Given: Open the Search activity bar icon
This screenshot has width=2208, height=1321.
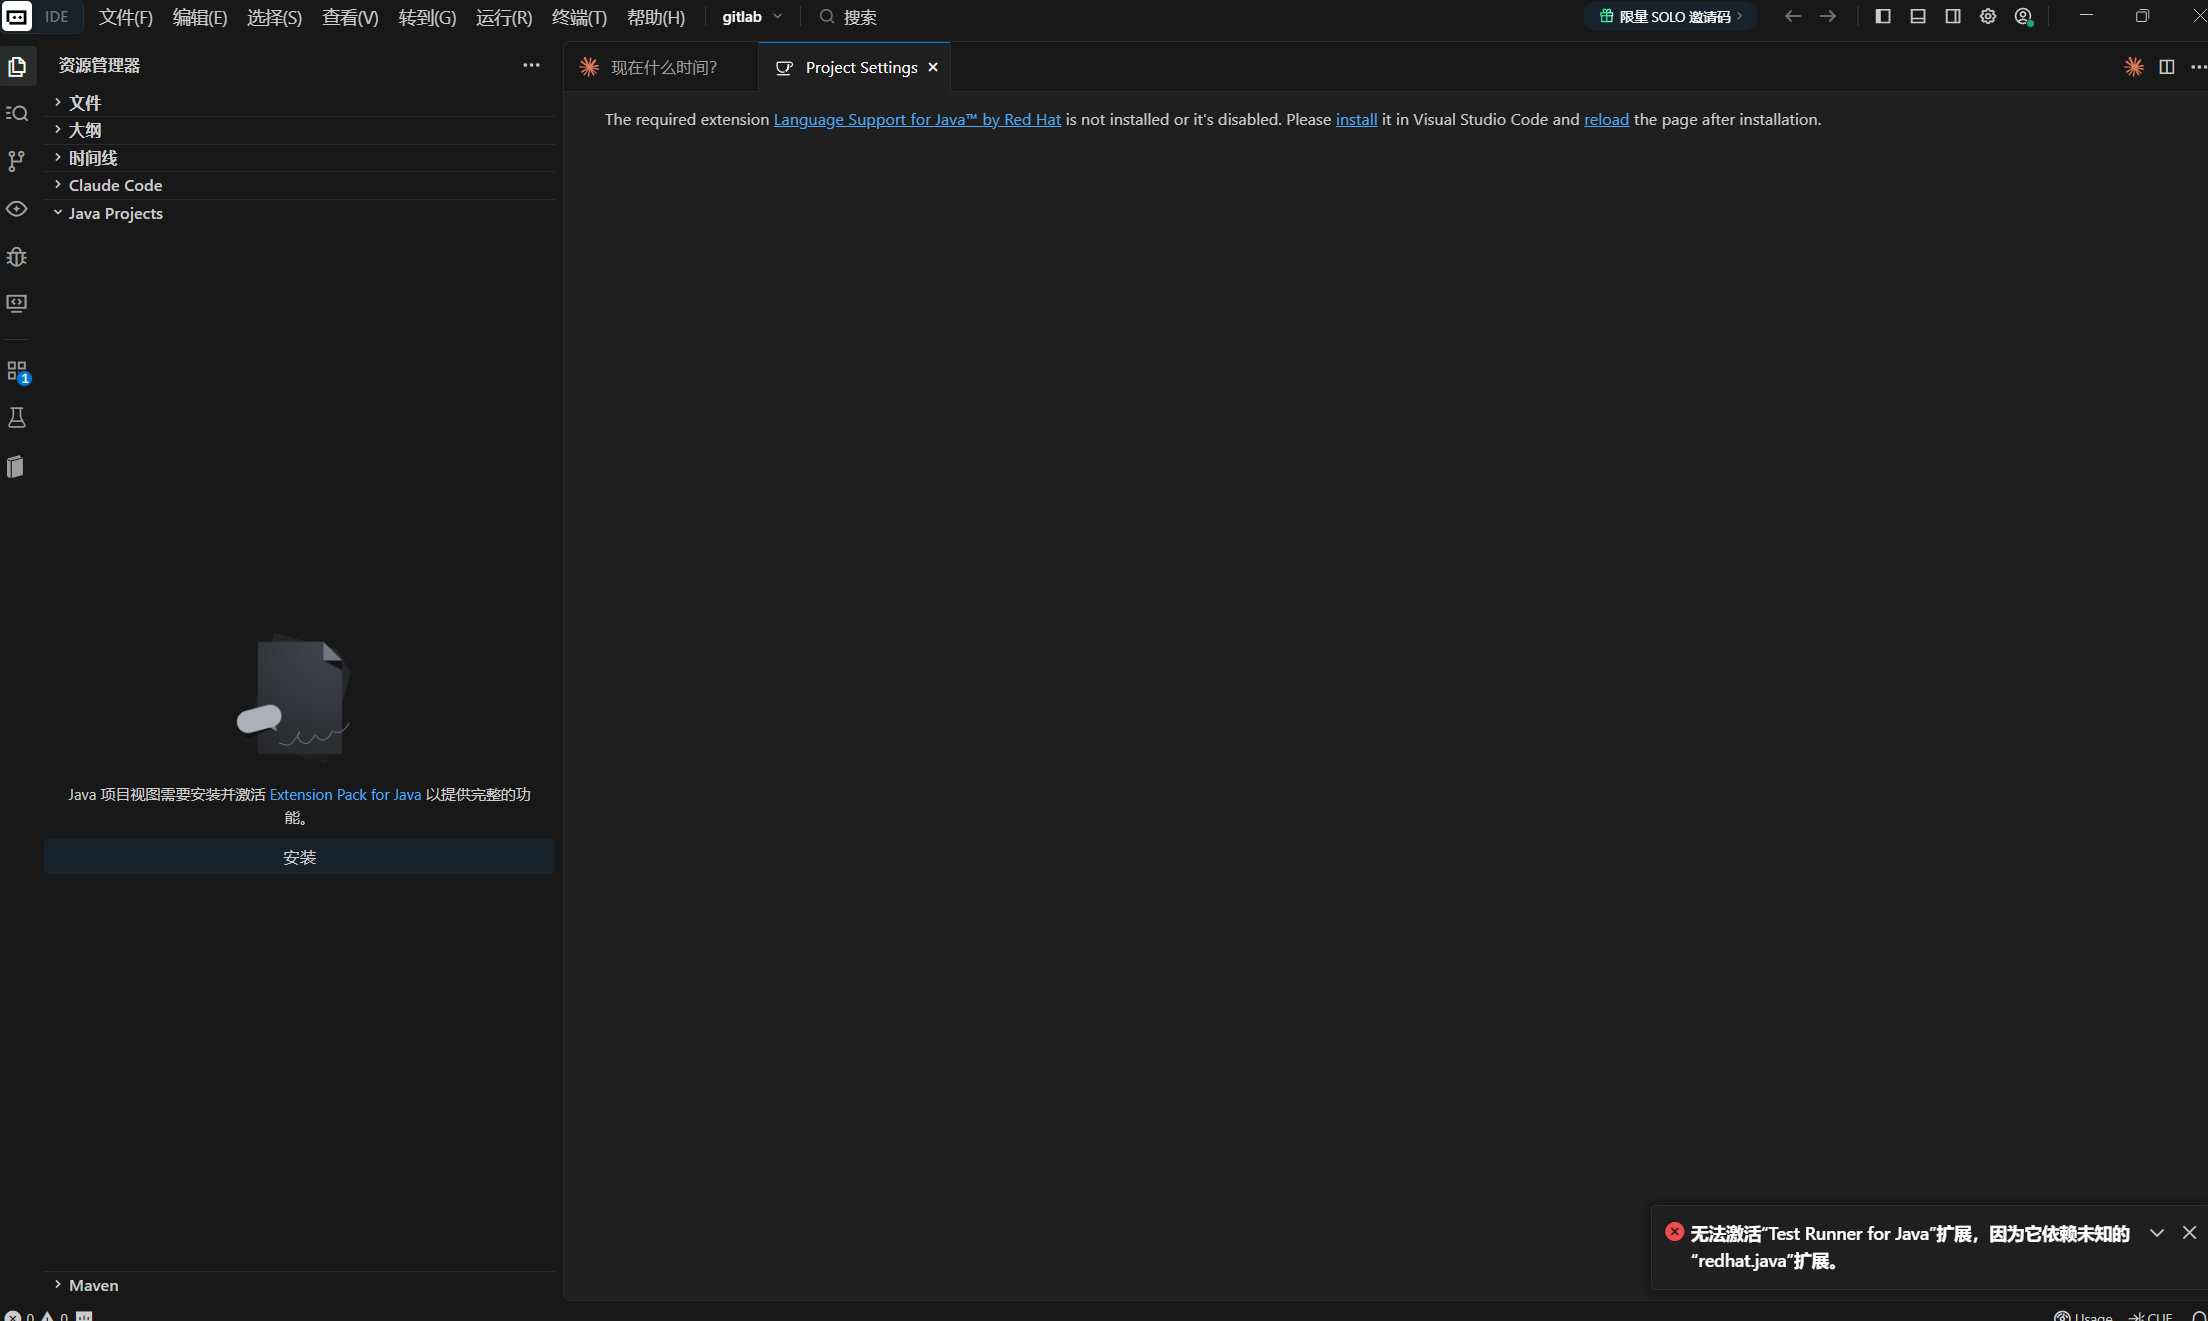Looking at the screenshot, I should [17, 113].
